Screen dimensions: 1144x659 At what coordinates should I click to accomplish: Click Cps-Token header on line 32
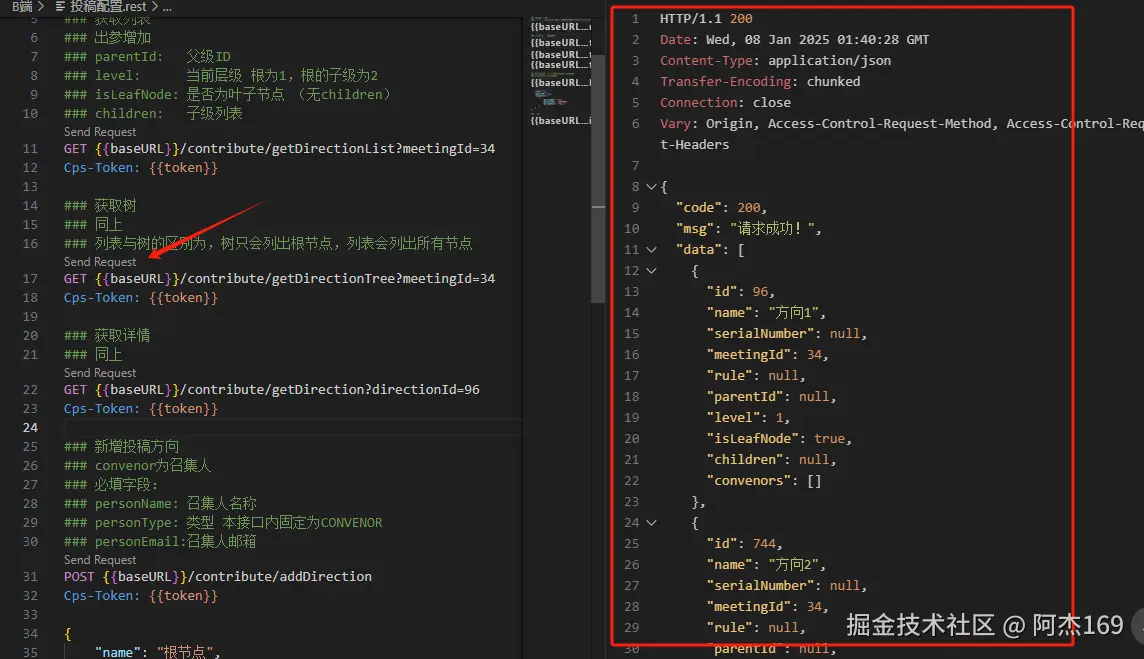coord(140,595)
